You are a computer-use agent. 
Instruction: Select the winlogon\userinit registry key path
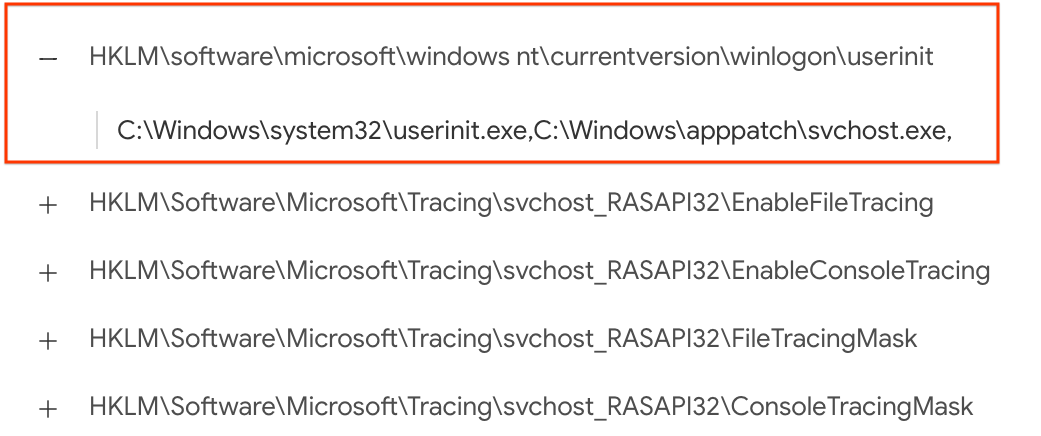pos(511,57)
